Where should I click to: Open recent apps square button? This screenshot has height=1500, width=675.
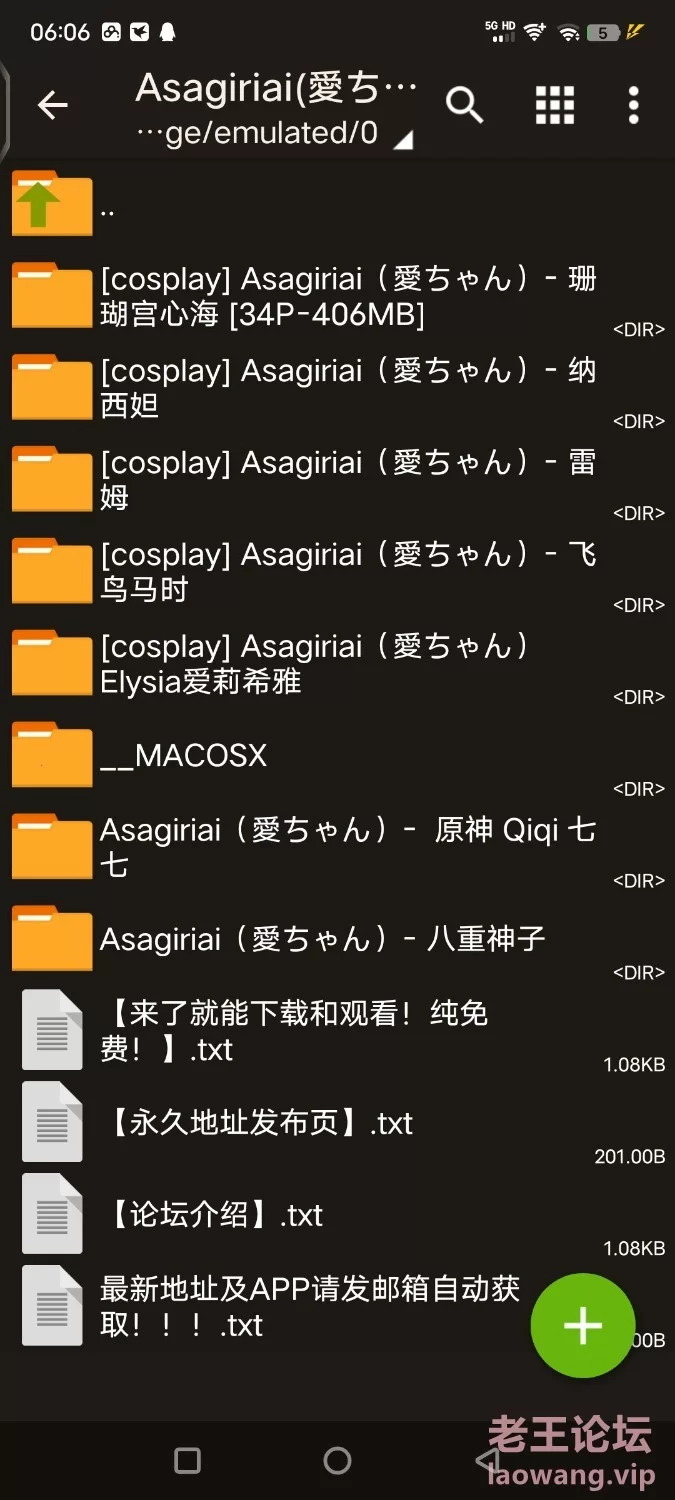point(187,1461)
